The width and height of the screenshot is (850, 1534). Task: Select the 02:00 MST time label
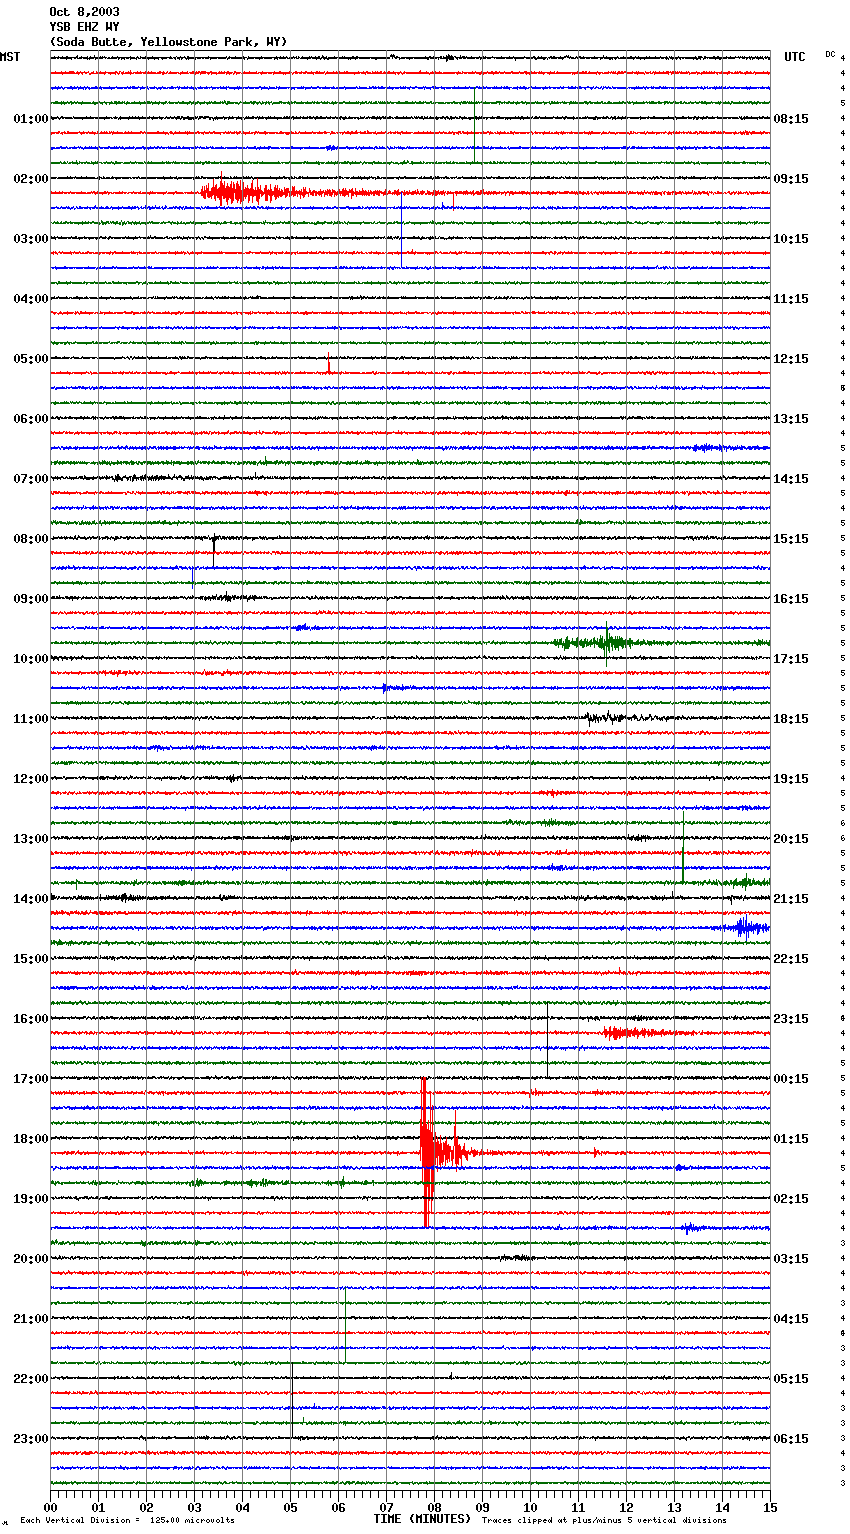point(31,179)
